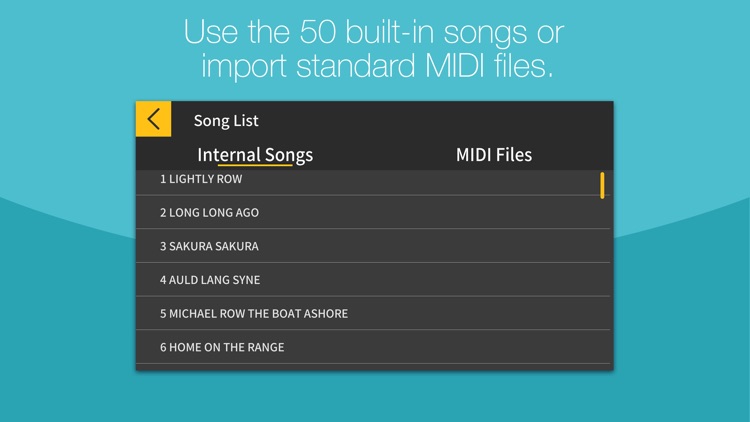Load song 4 AULD LANG SYNE

(x=373, y=279)
